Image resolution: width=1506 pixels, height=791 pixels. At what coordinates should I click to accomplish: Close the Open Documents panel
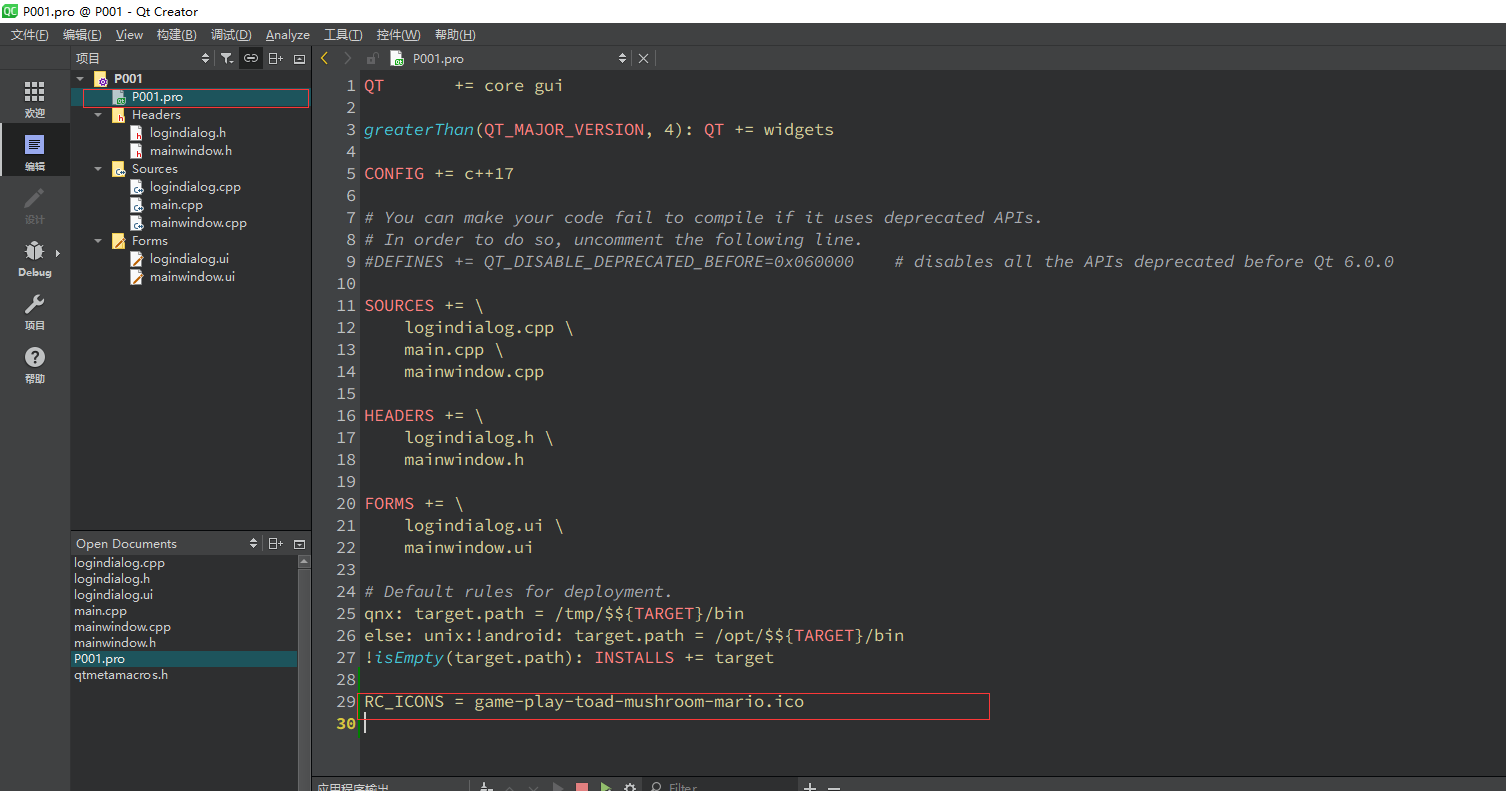[x=300, y=543]
